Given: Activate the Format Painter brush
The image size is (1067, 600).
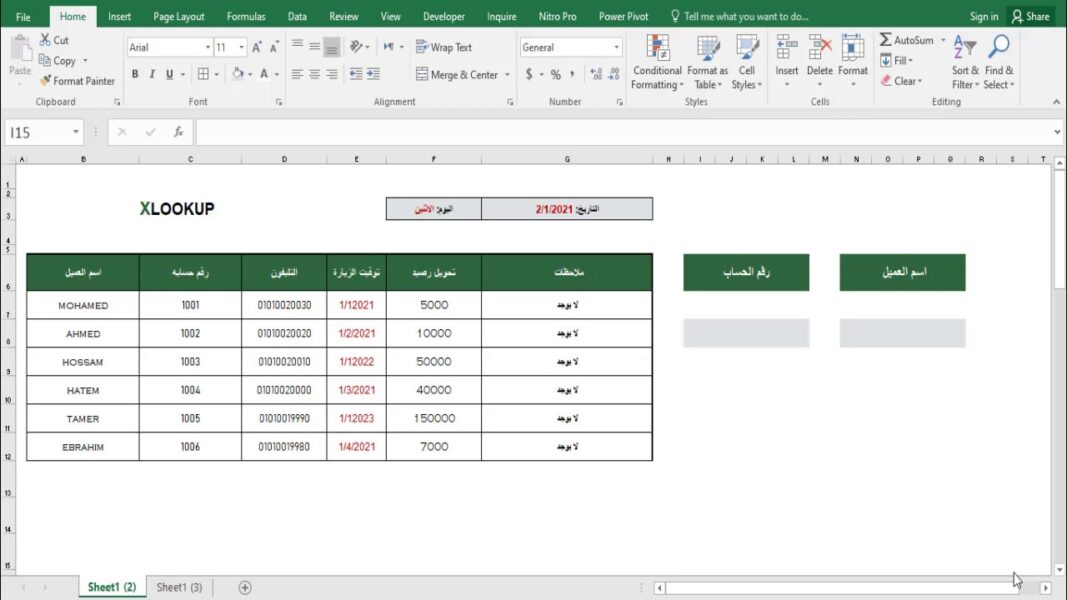Looking at the screenshot, I should [45, 81].
